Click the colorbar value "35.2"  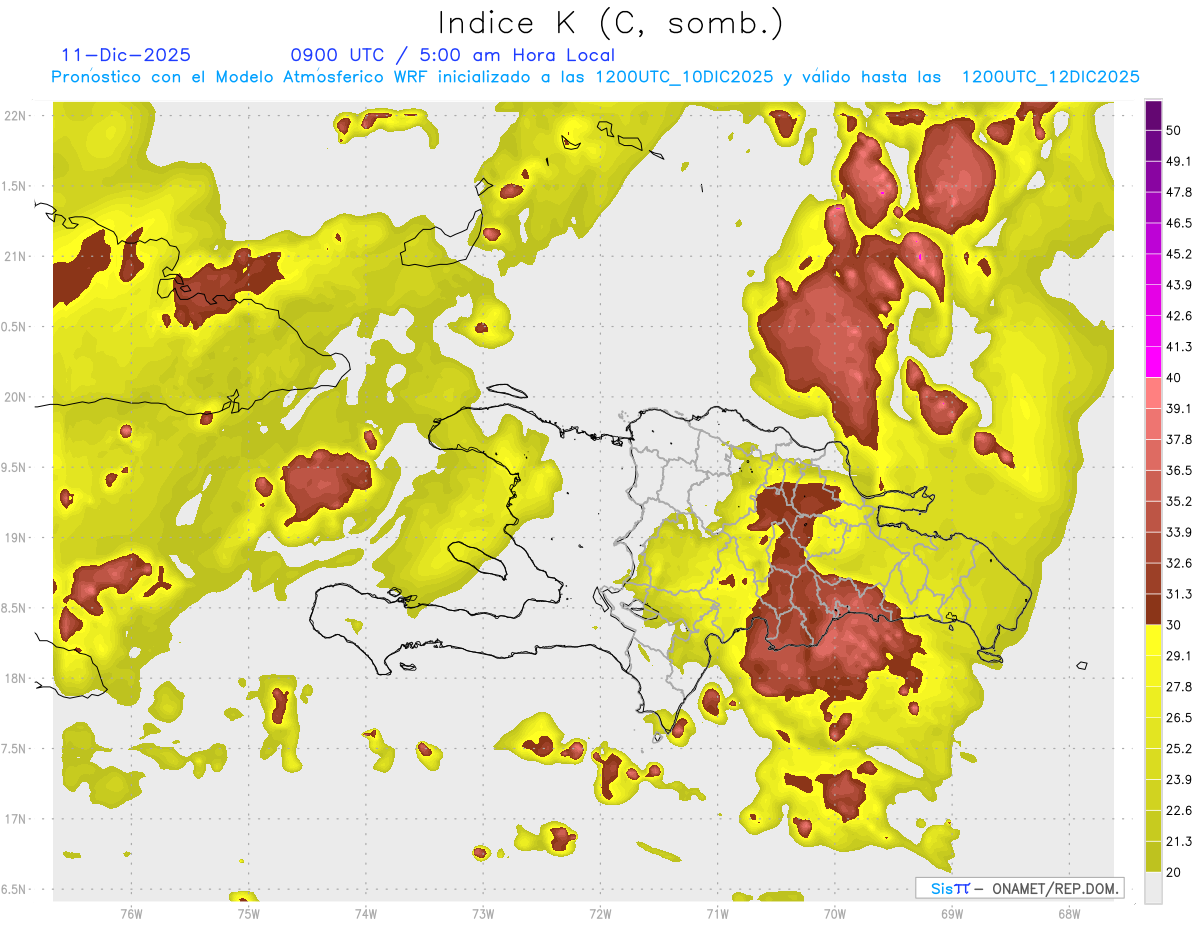tap(1179, 501)
